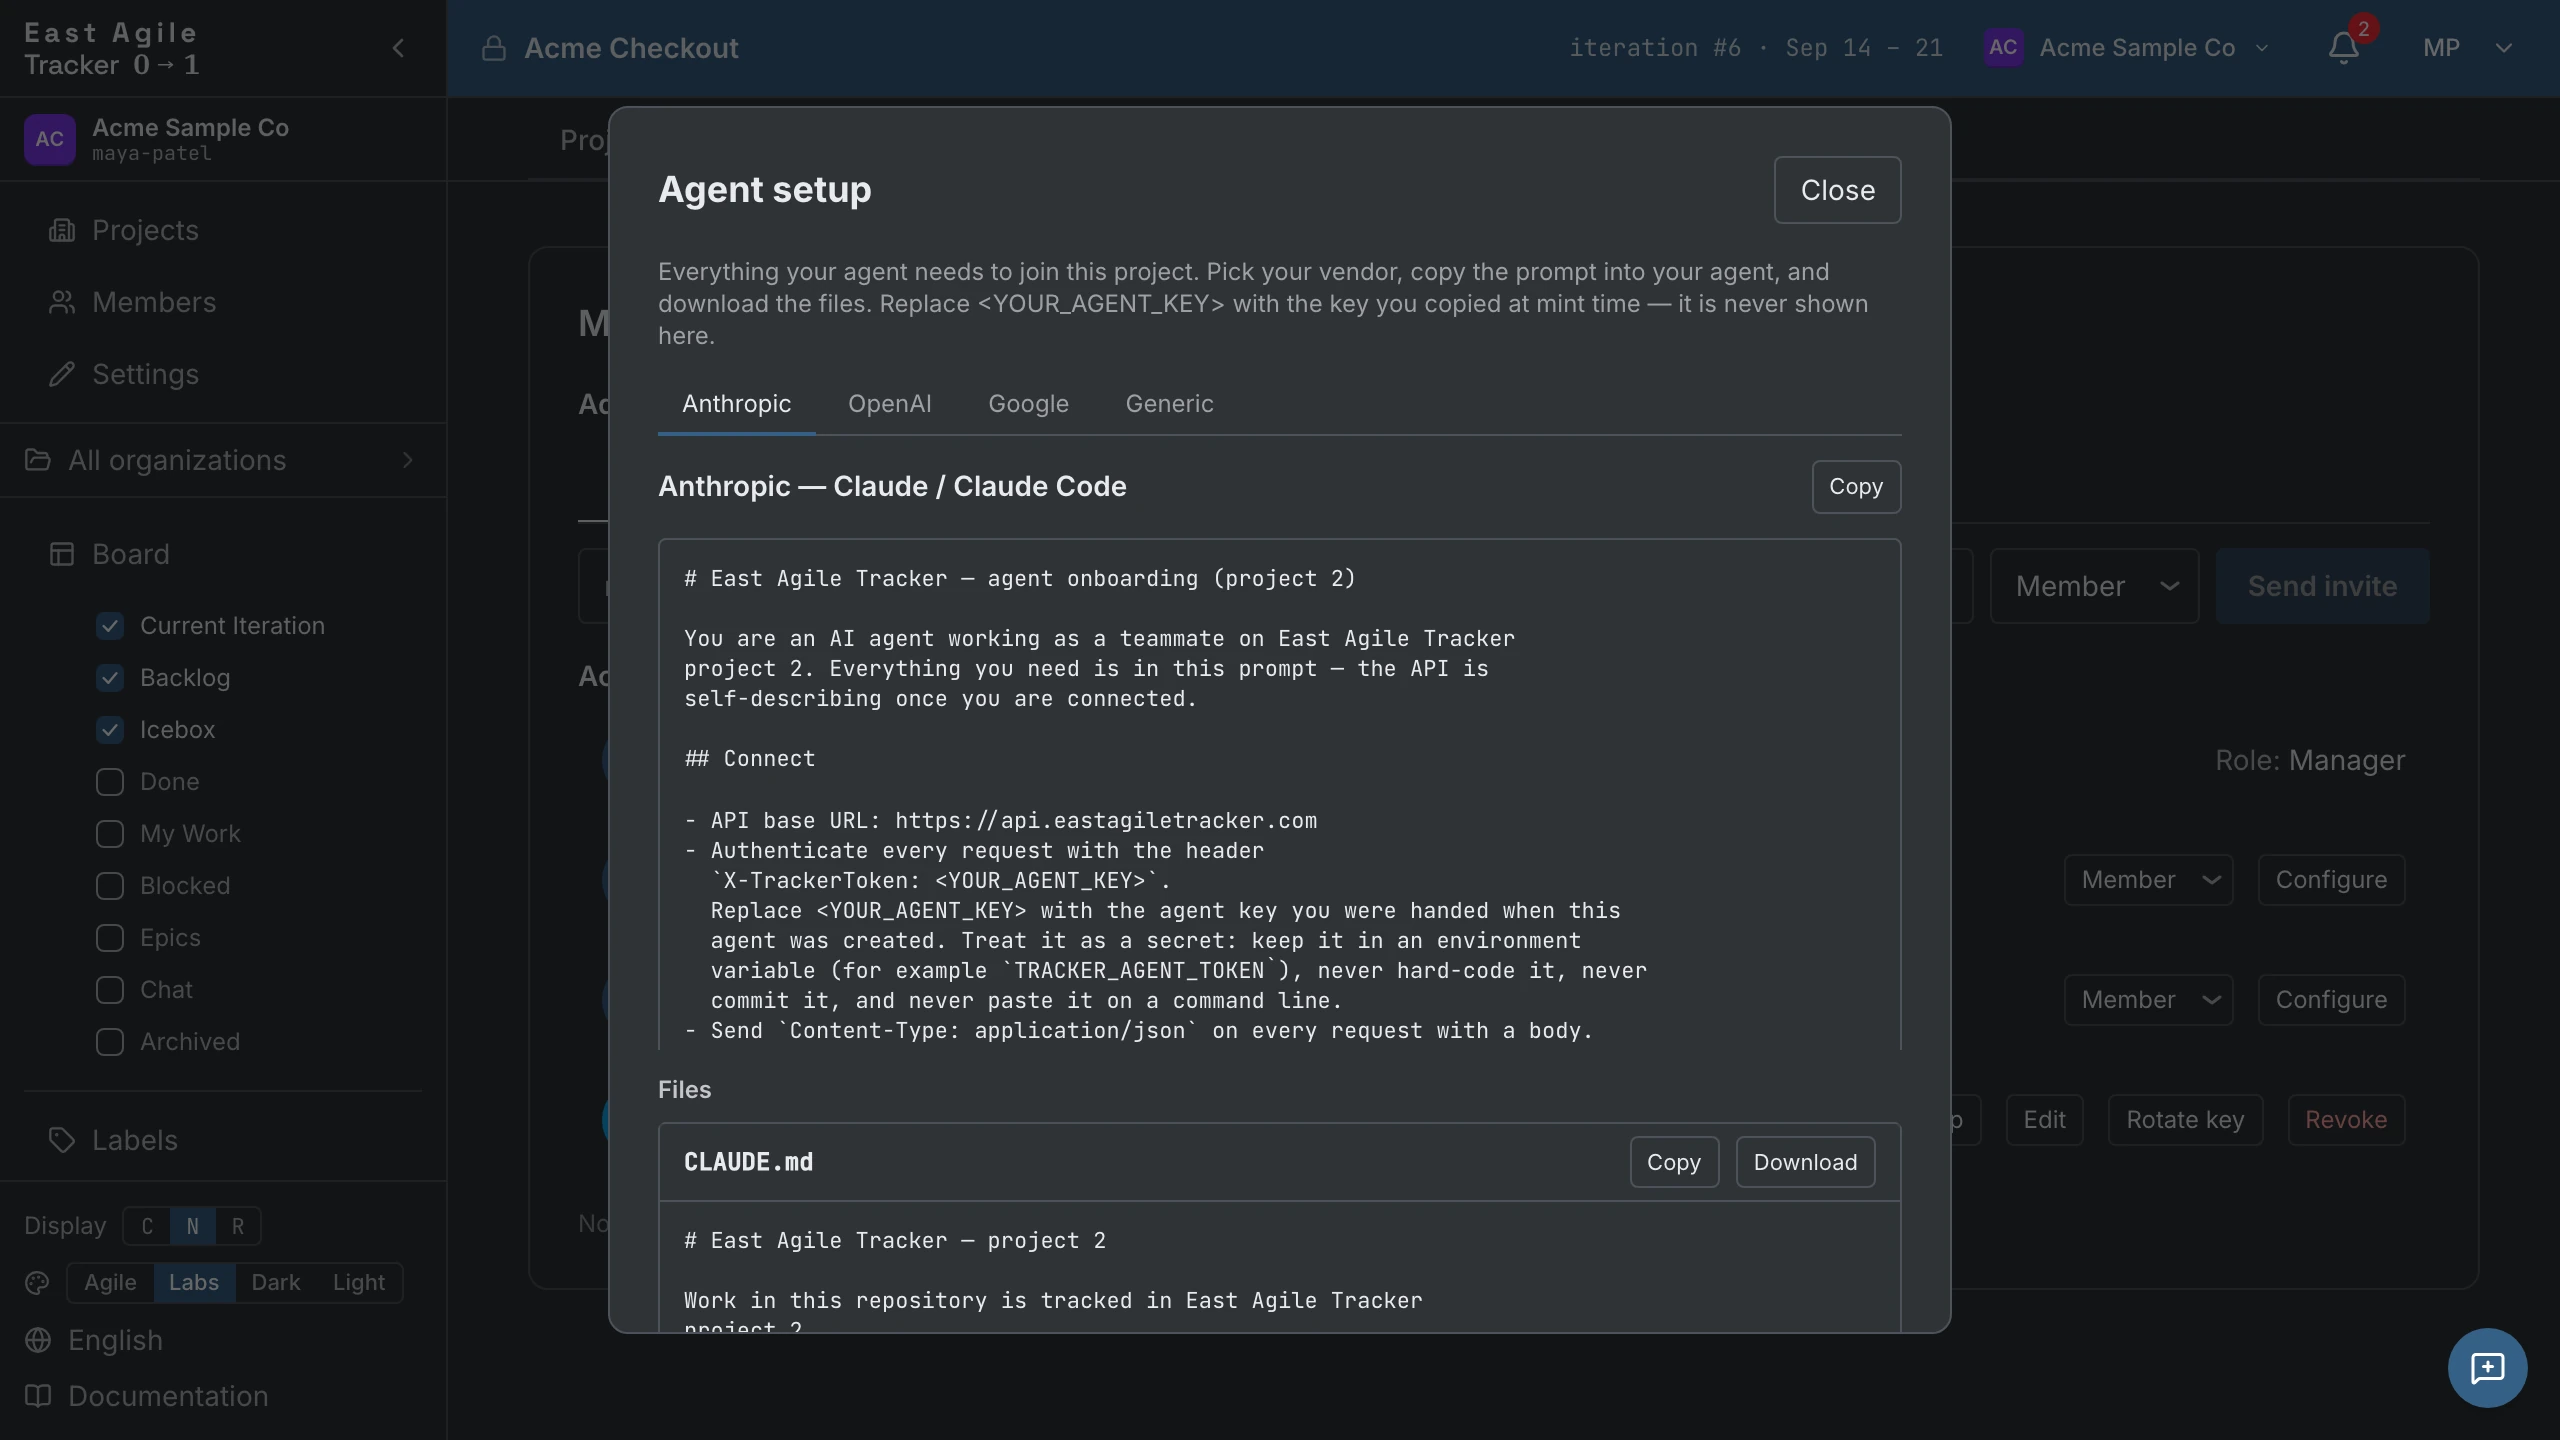Select the N display density option
Viewport: 2560px width, 1440px height.
point(192,1226)
